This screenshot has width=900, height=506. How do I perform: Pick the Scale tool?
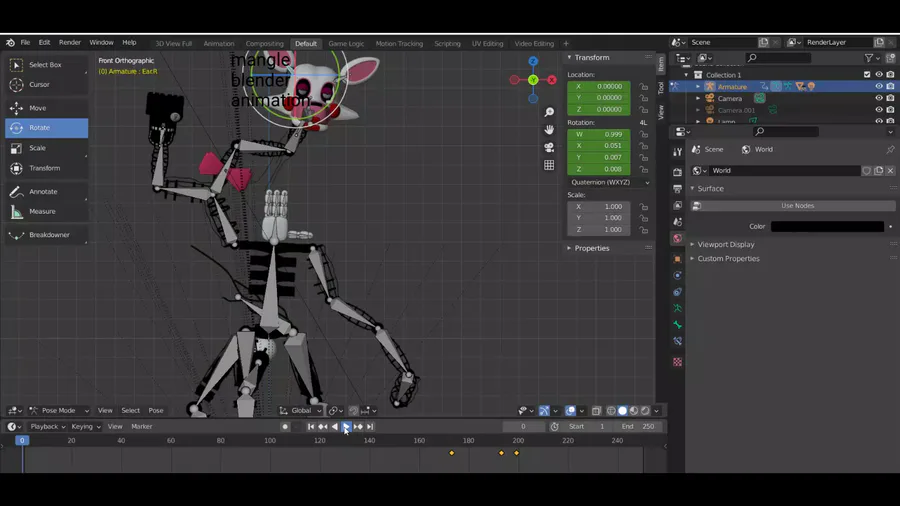point(46,148)
